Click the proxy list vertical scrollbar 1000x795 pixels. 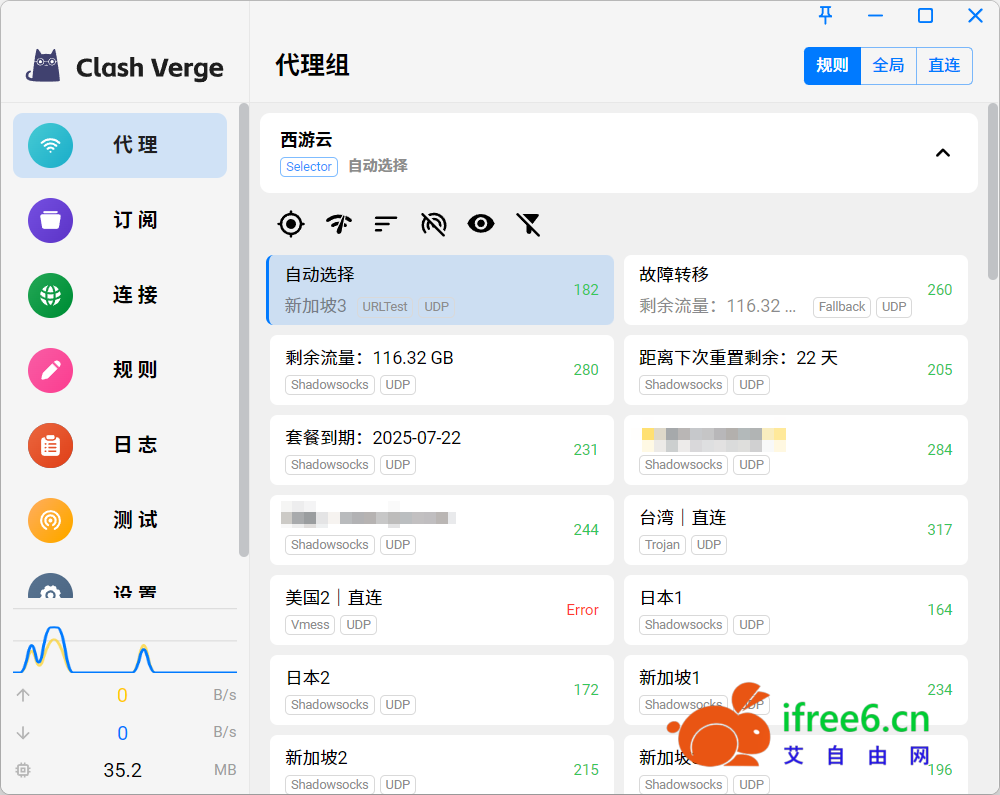(992, 190)
